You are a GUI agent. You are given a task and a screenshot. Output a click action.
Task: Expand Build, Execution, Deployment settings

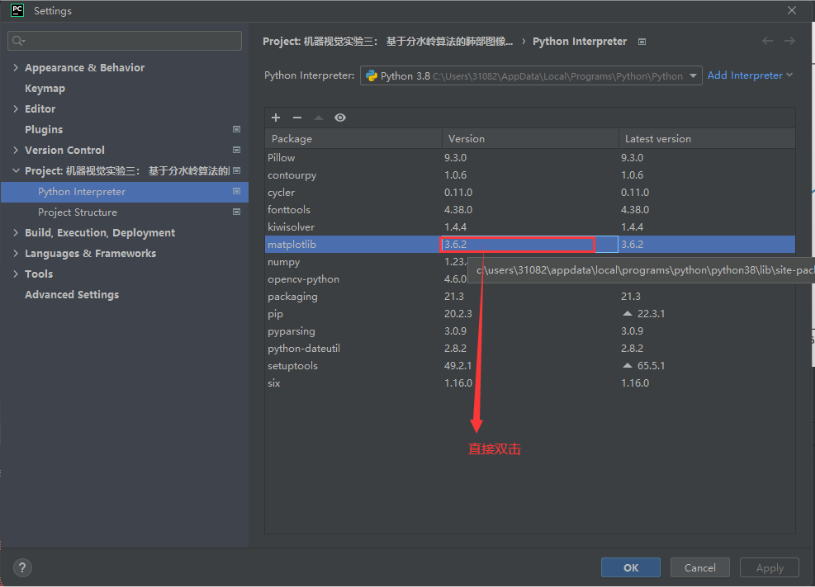[x=15, y=233]
